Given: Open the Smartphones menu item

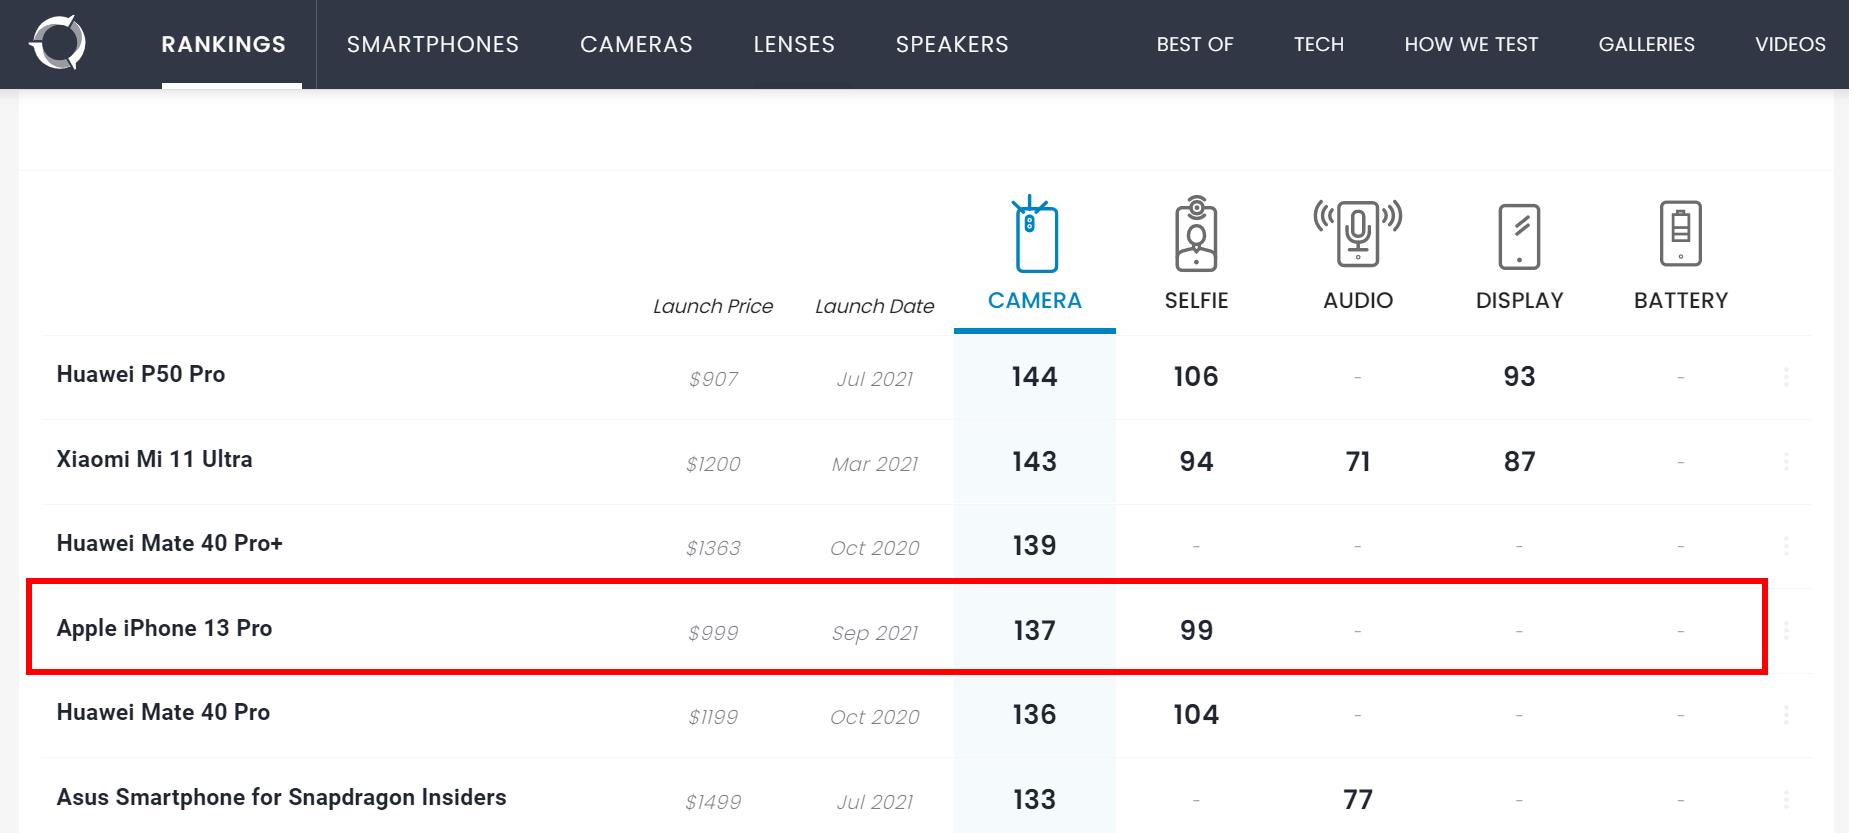Looking at the screenshot, I should pyautogui.click(x=433, y=44).
